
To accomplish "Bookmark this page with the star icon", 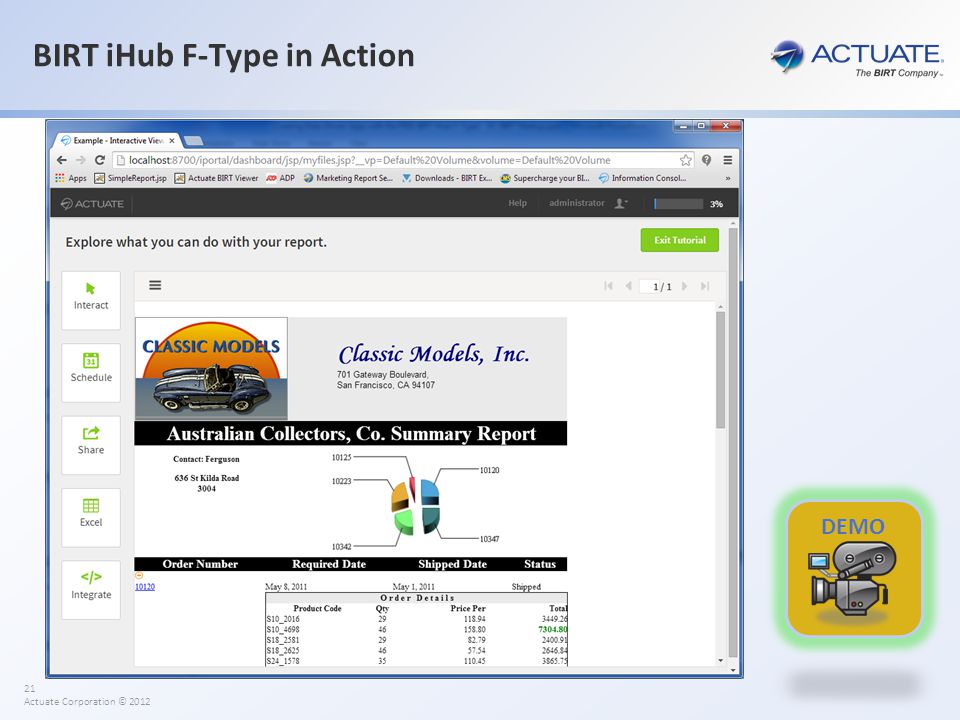I will [x=686, y=160].
